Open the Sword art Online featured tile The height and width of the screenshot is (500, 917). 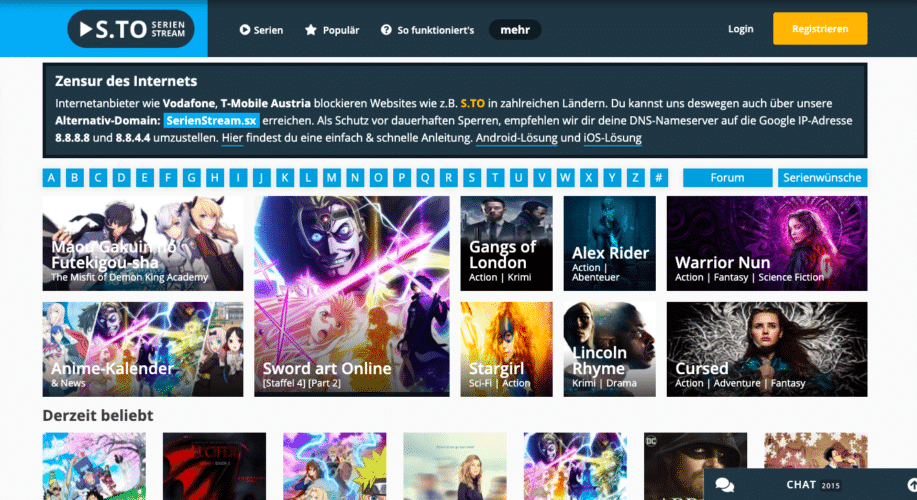pos(351,296)
